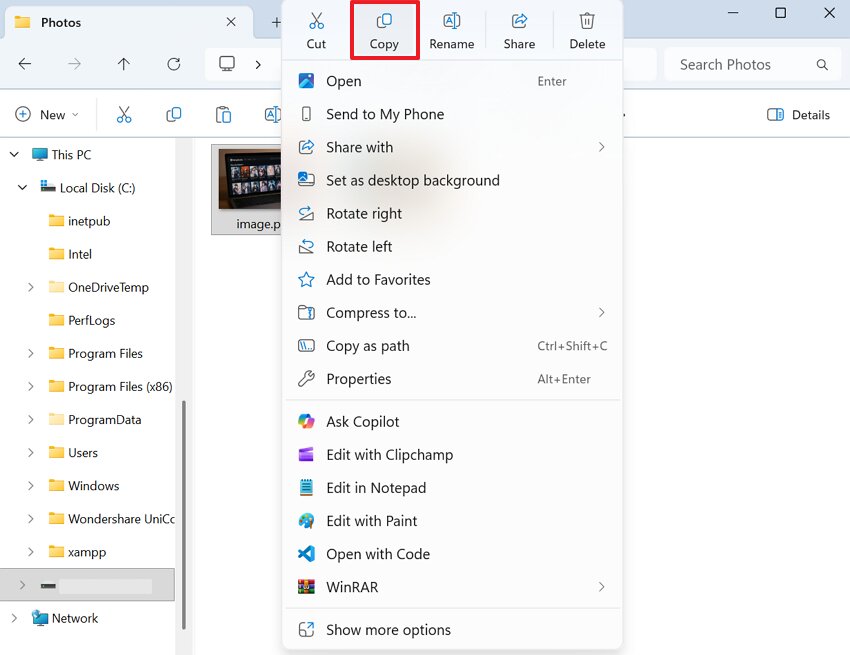850x655 pixels.
Task: Expand the Share with submenu arrow
Action: [601, 147]
